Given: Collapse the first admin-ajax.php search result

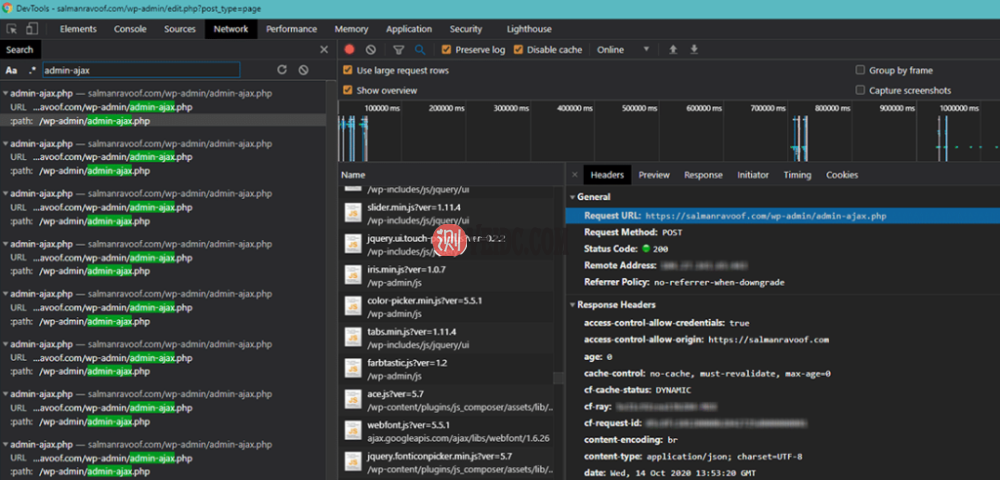Looking at the screenshot, I should tap(6, 93).
